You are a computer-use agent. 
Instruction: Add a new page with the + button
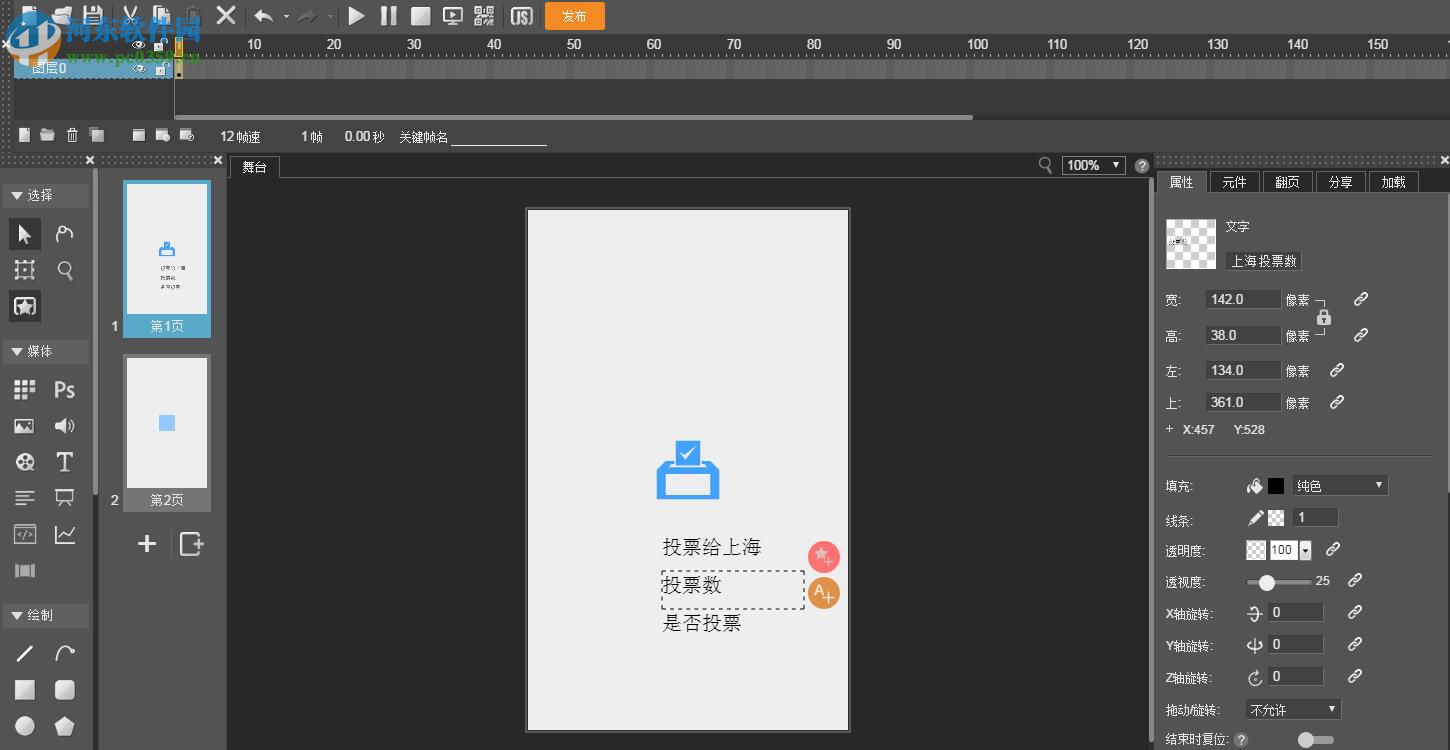click(x=146, y=543)
